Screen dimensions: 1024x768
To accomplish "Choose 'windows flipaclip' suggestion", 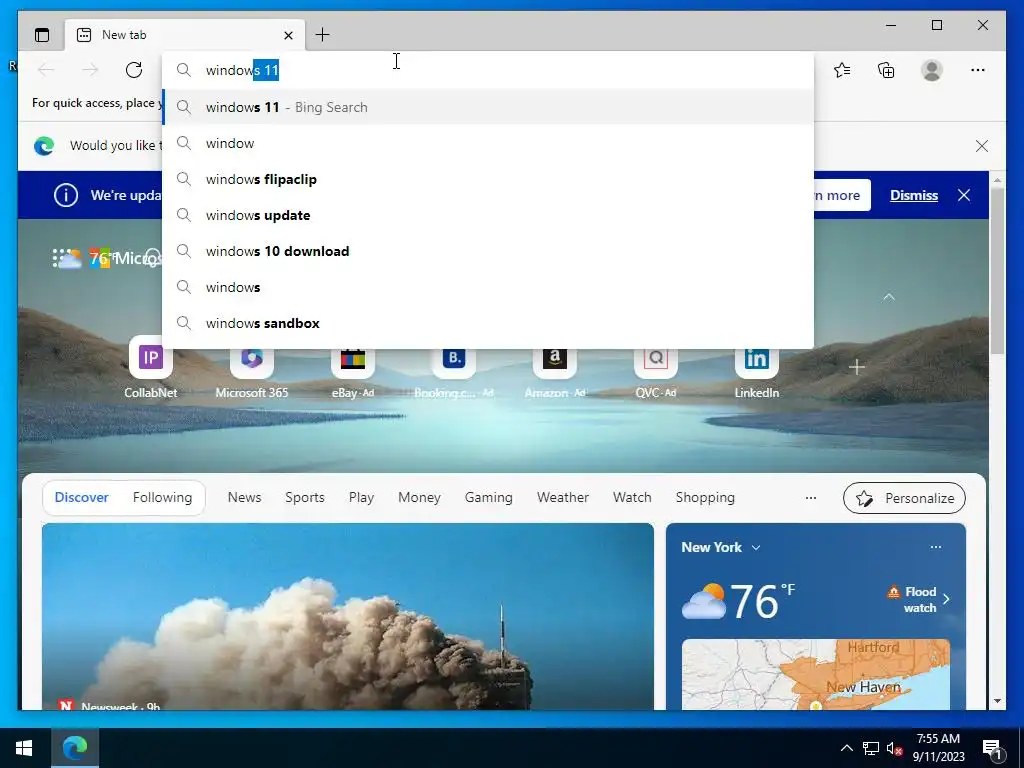I will (488, 179).
